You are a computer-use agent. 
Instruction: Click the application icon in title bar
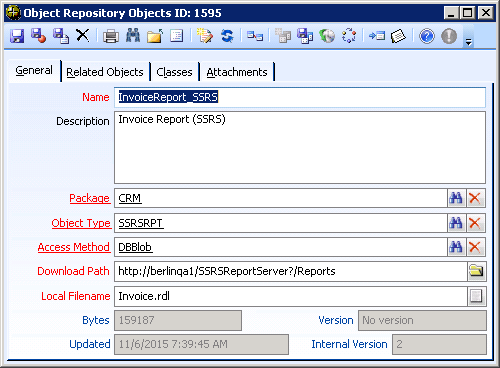point(13,13)
